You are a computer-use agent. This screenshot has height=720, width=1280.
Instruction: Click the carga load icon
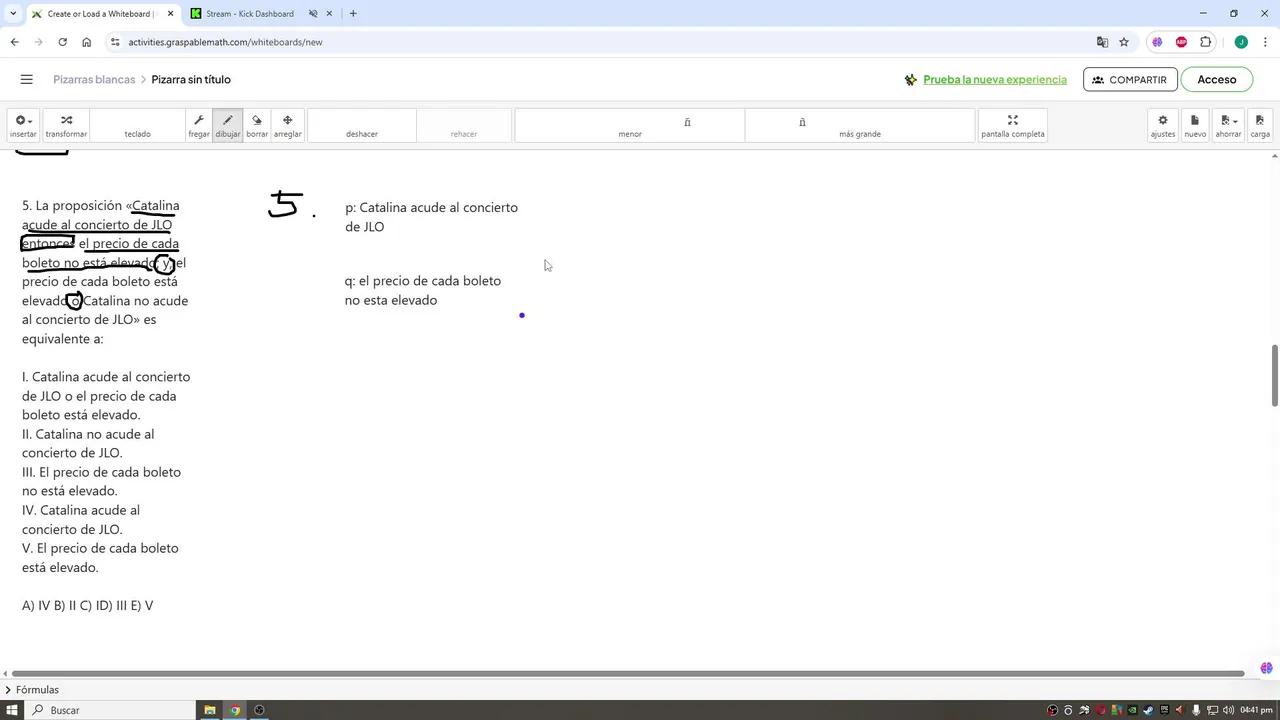point(1260,125)
